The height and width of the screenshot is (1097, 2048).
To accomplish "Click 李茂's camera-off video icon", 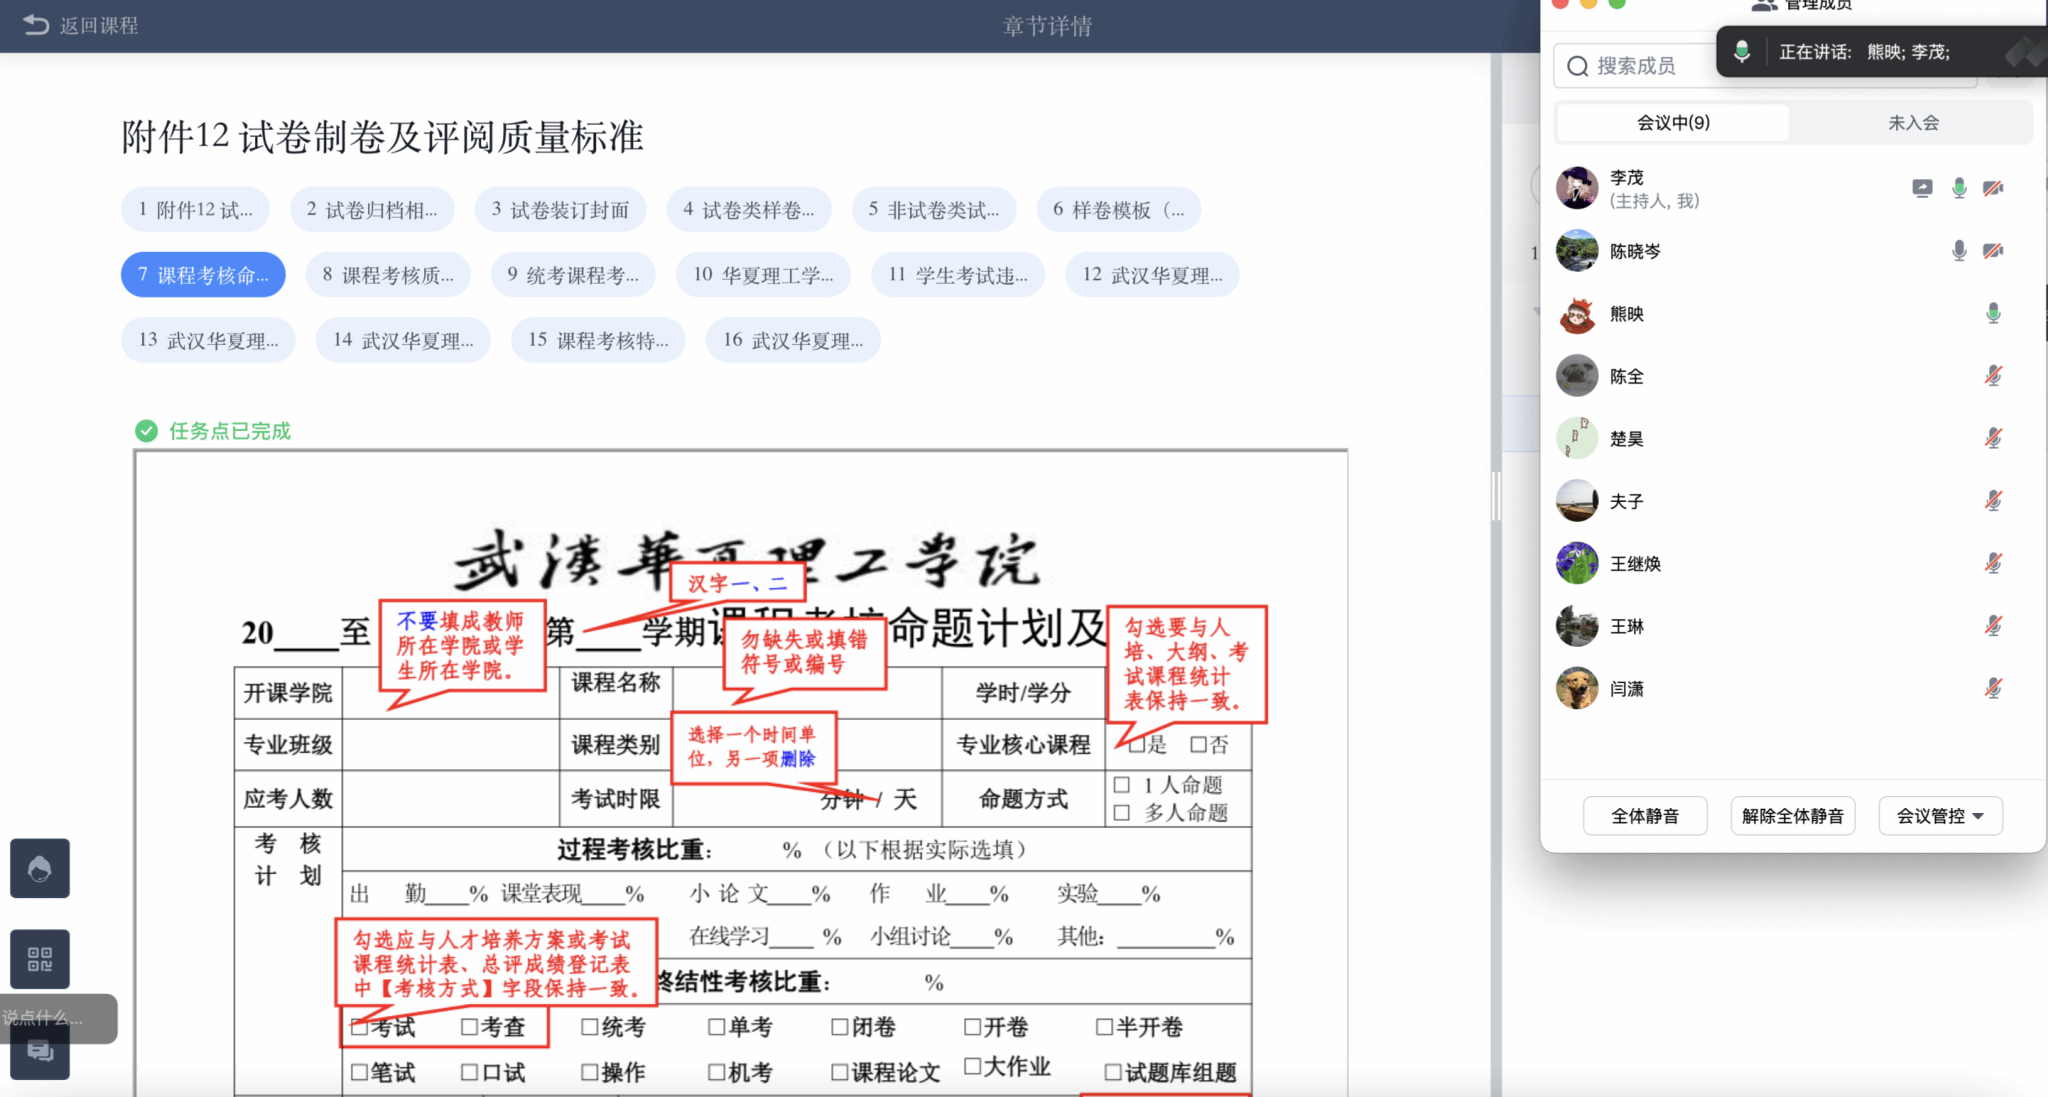I will [1993, 188].
